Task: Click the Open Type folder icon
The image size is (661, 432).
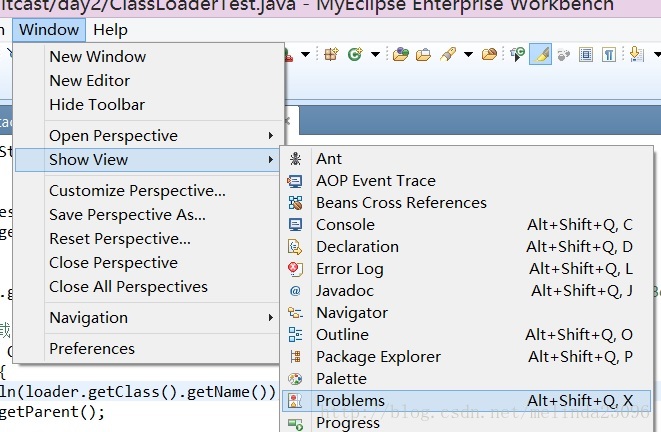Action: 400,54
